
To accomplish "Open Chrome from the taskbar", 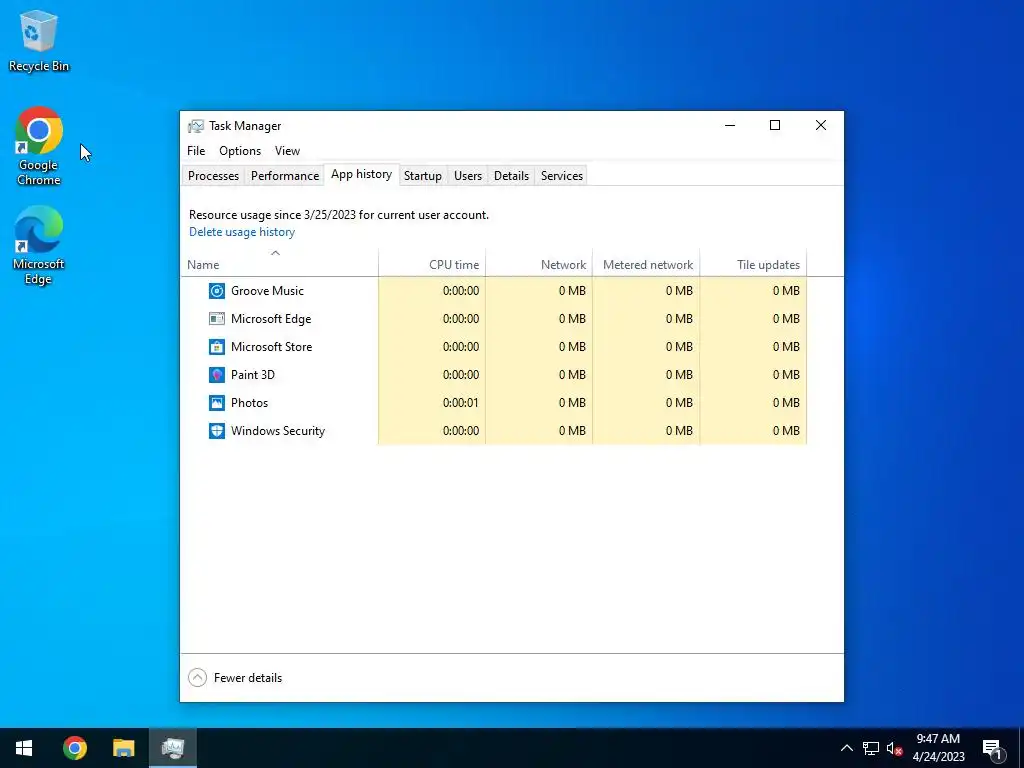I will pyautogui.click(x=74, y=748).
